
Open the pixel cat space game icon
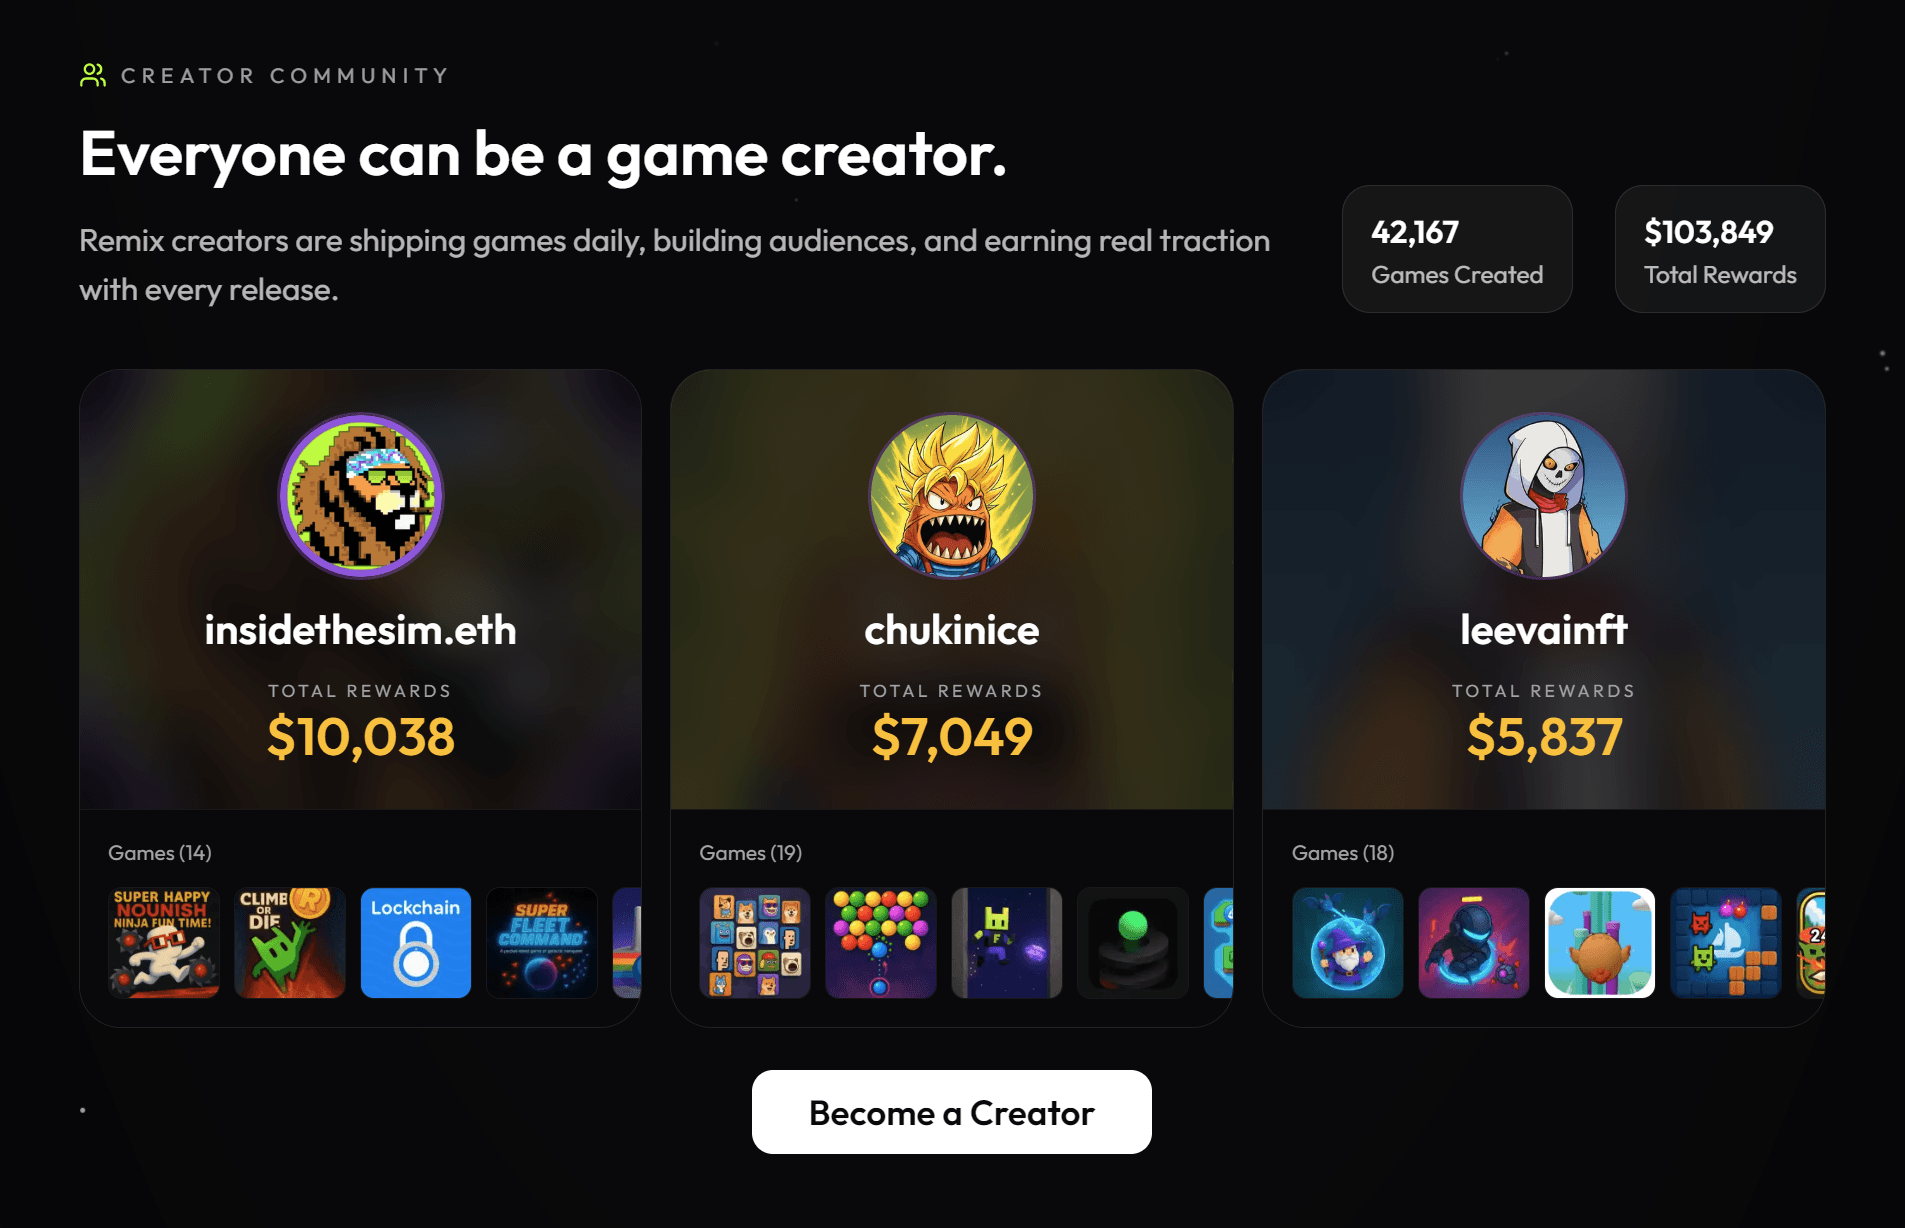pyautogui.click(x=1007, y=943)
